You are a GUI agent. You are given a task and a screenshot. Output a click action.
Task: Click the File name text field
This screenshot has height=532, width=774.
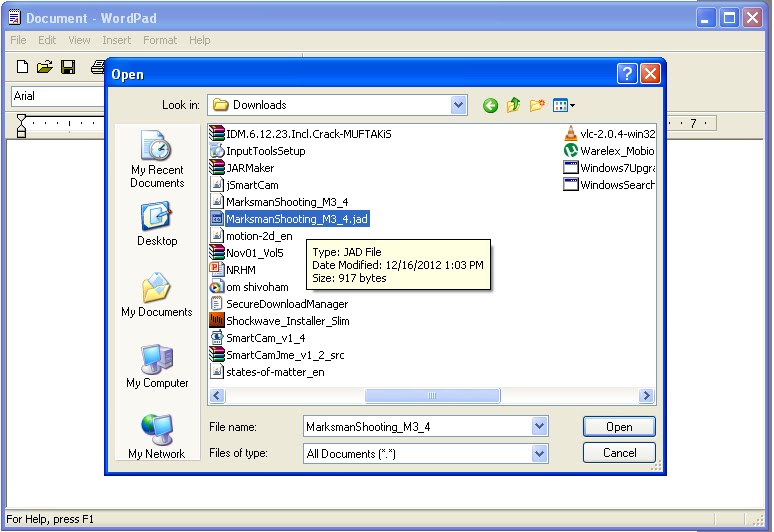point(418,426)
